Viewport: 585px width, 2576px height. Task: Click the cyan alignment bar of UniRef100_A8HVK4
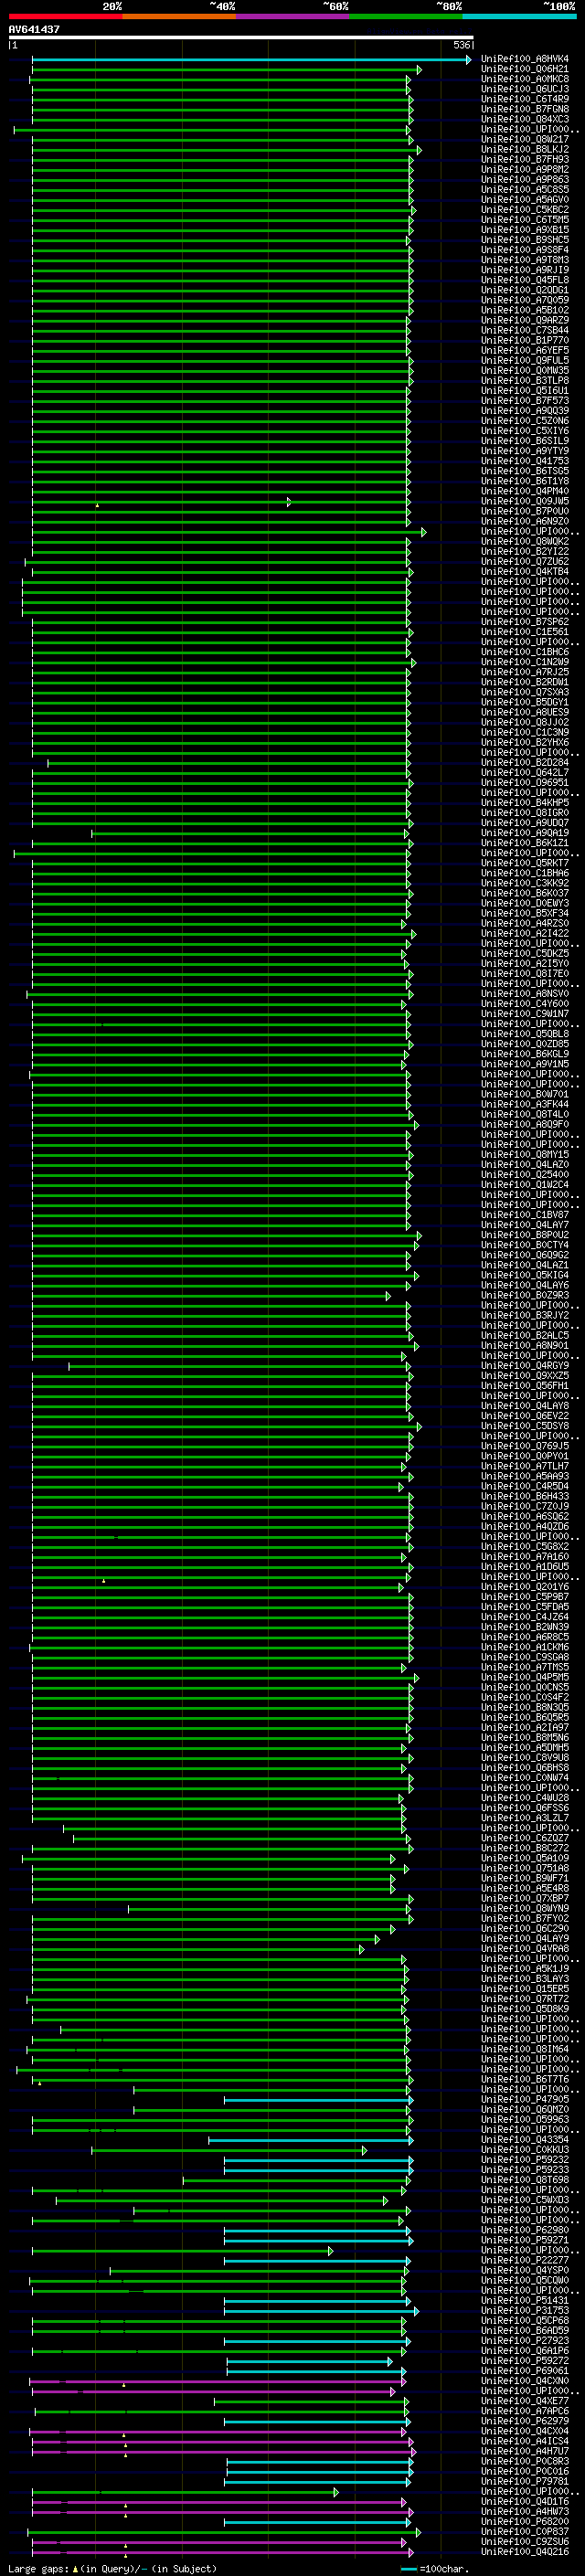251,60
